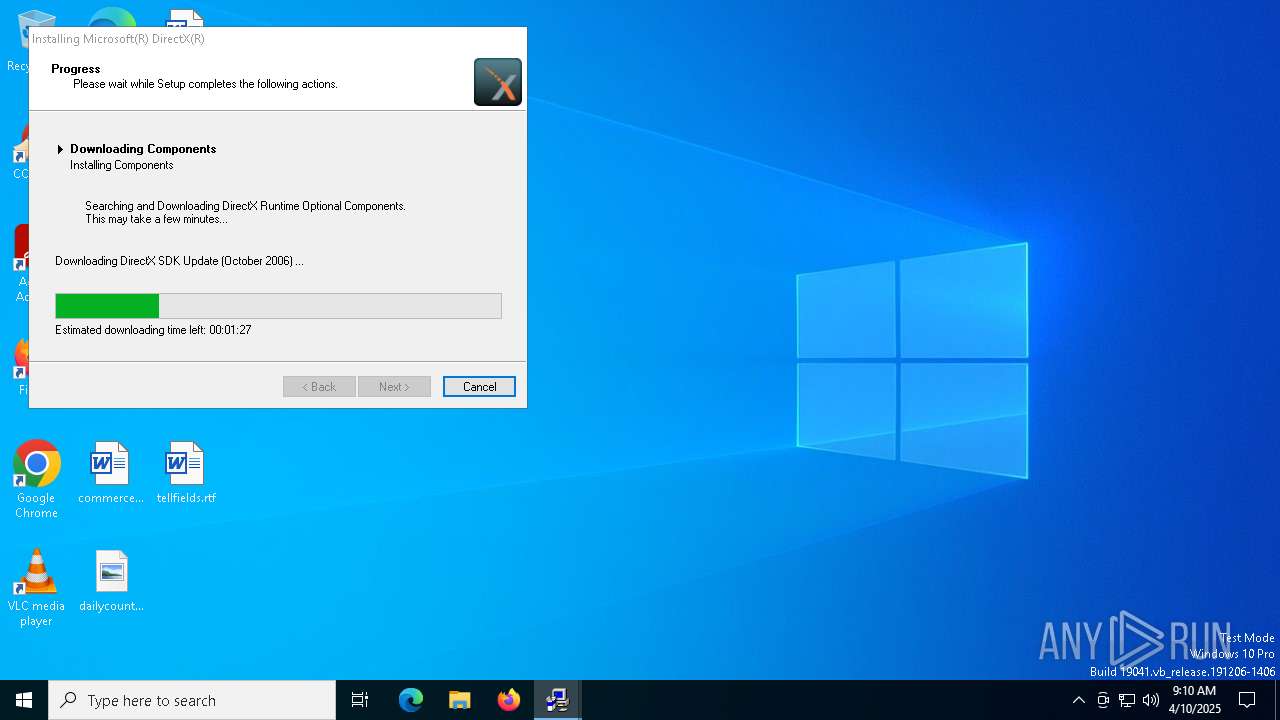The height and width of the screenshot is (720, 1280).
Task: Open the VLC media player desktop shortcut
Action: tap(36, 588)
